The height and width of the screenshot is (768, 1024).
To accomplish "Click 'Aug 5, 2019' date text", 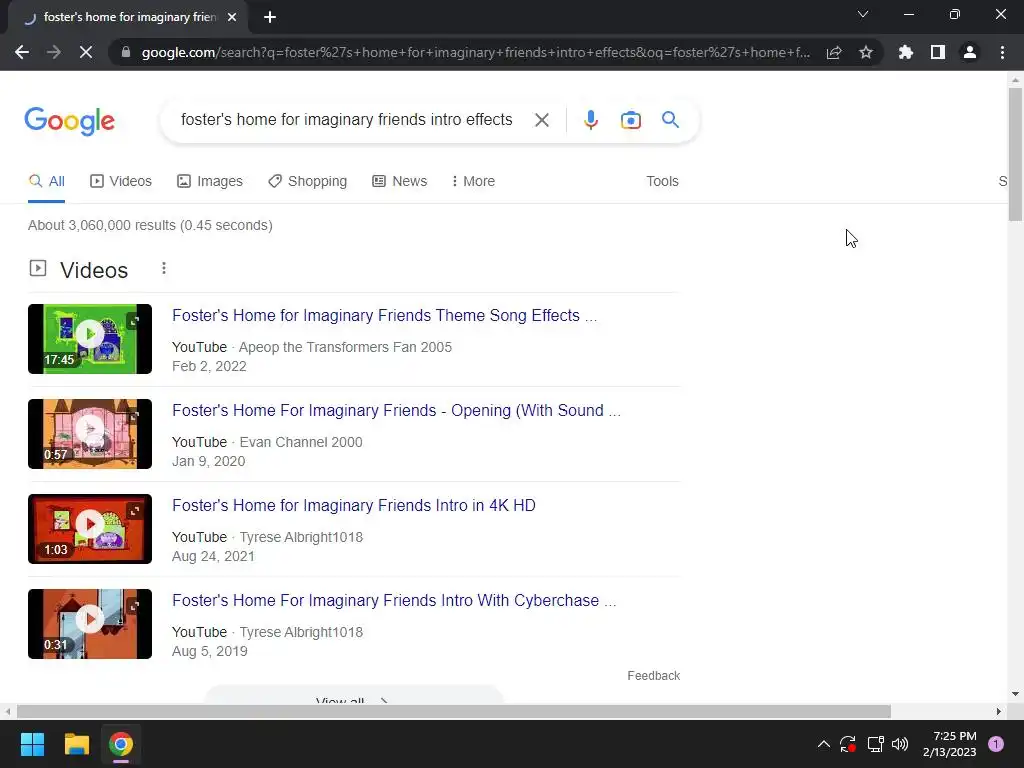I will 210,652.
